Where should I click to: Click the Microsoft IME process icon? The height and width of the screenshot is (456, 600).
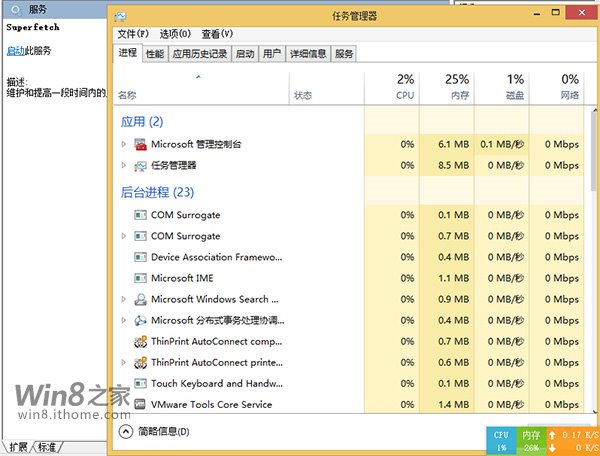pos(140,278)
